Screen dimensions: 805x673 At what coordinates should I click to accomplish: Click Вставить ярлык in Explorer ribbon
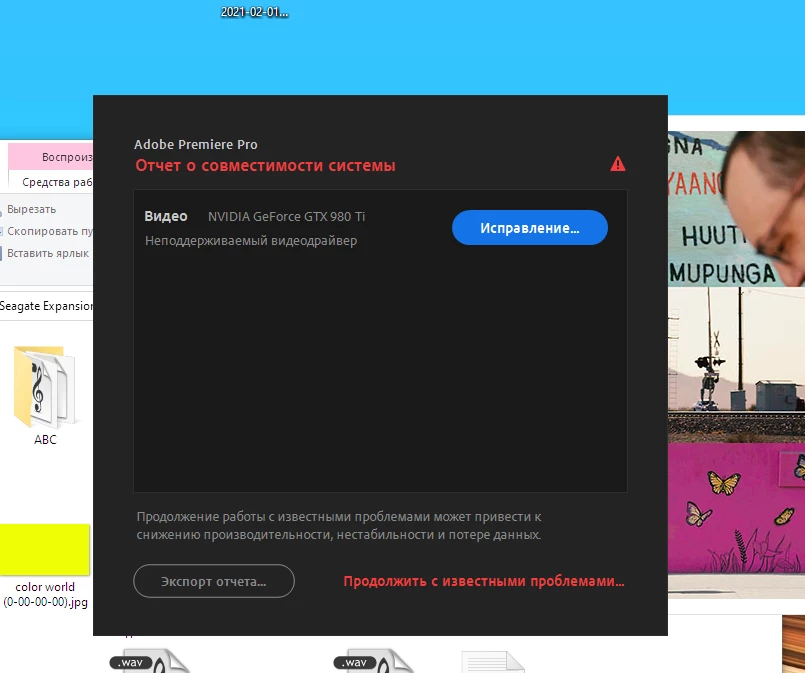(x=46, y=253)
